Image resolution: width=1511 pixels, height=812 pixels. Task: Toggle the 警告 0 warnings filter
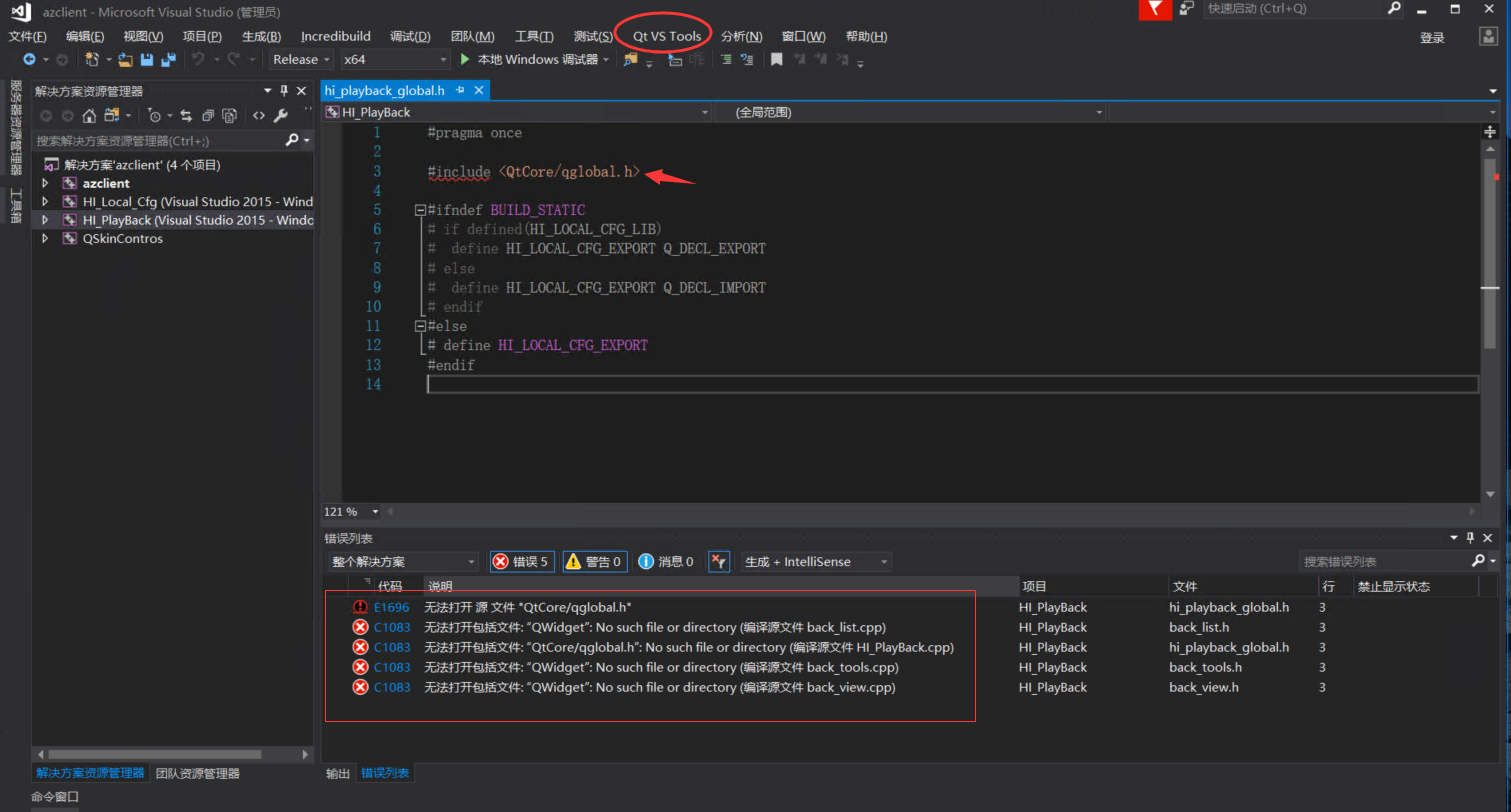[x=595, y=562]
